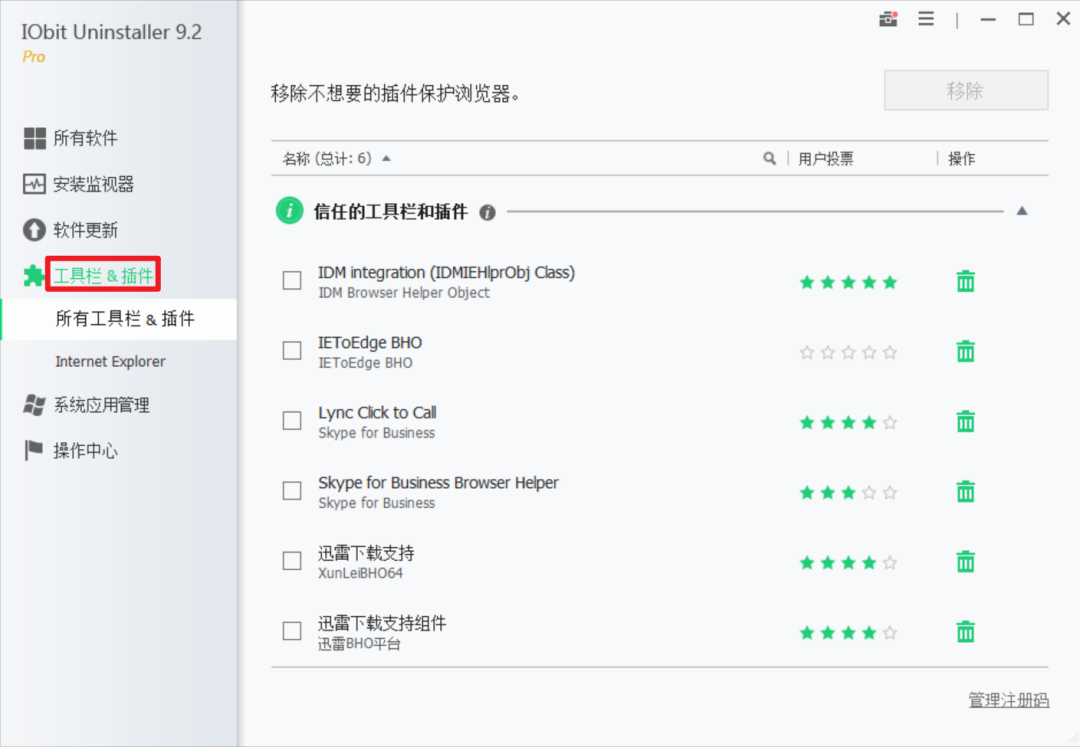The image size is (1080, 747).
Task: Sort list by name using header arrow
Action: (x=386, y=158)
